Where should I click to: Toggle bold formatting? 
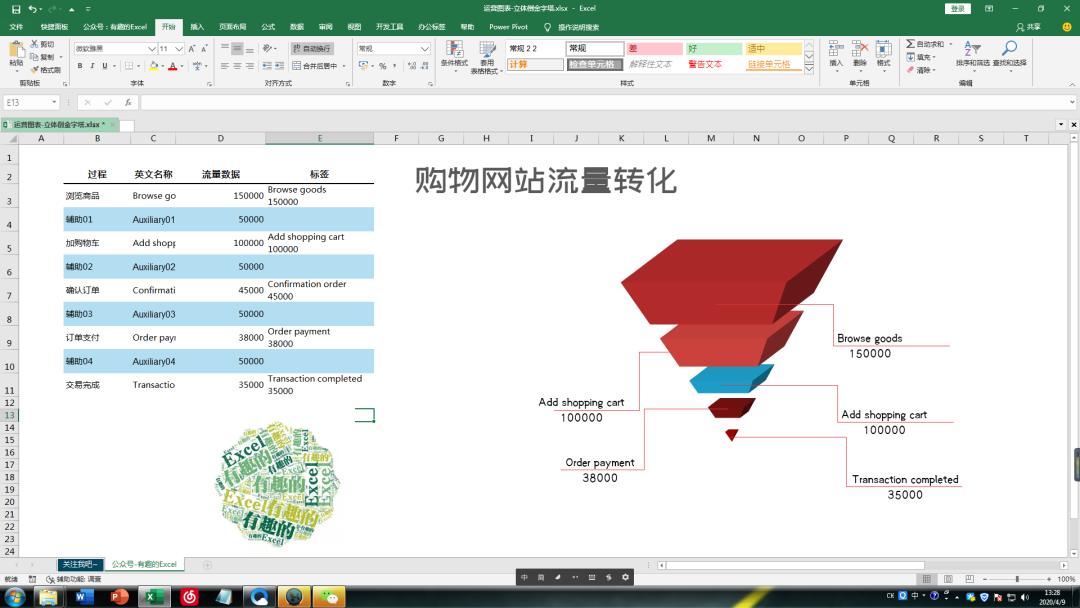pos(80,64)
